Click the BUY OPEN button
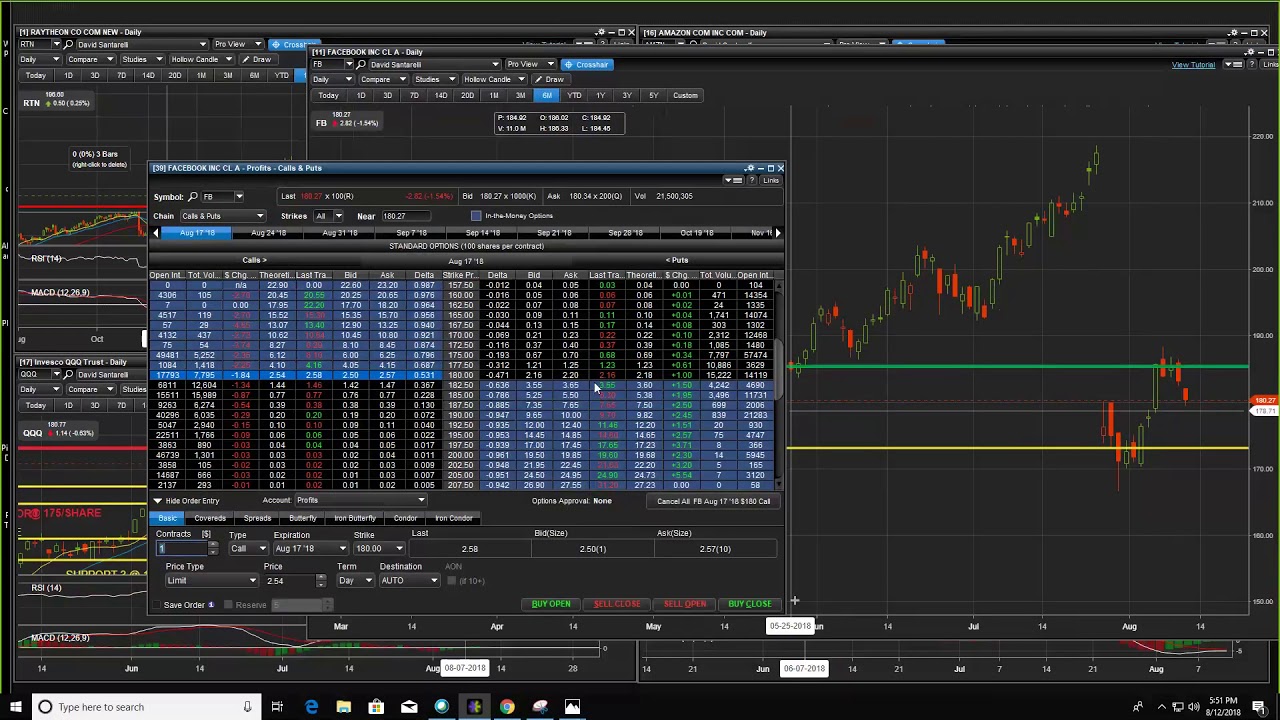Screen dimensions: 1280x720 [x=551, y=604]
